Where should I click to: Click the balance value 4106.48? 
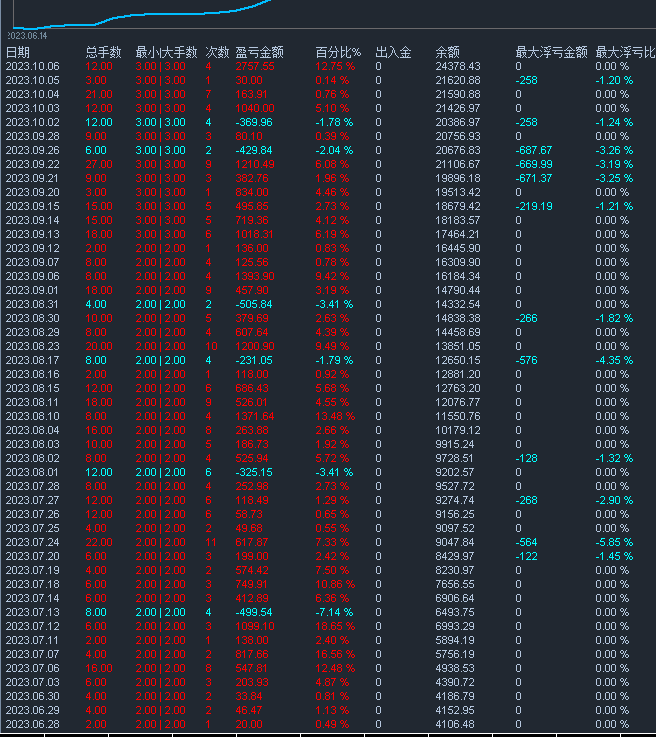coord(455,724)
